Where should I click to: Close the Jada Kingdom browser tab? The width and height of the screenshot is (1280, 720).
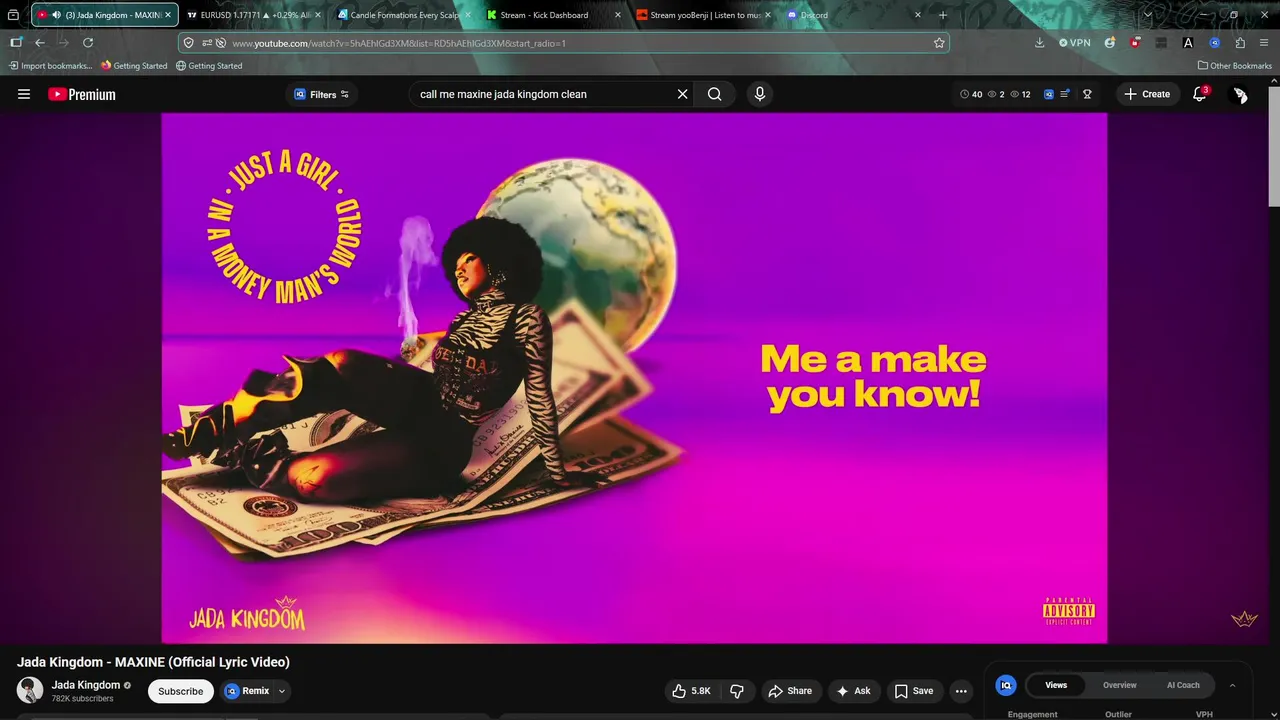coord(168,15)
